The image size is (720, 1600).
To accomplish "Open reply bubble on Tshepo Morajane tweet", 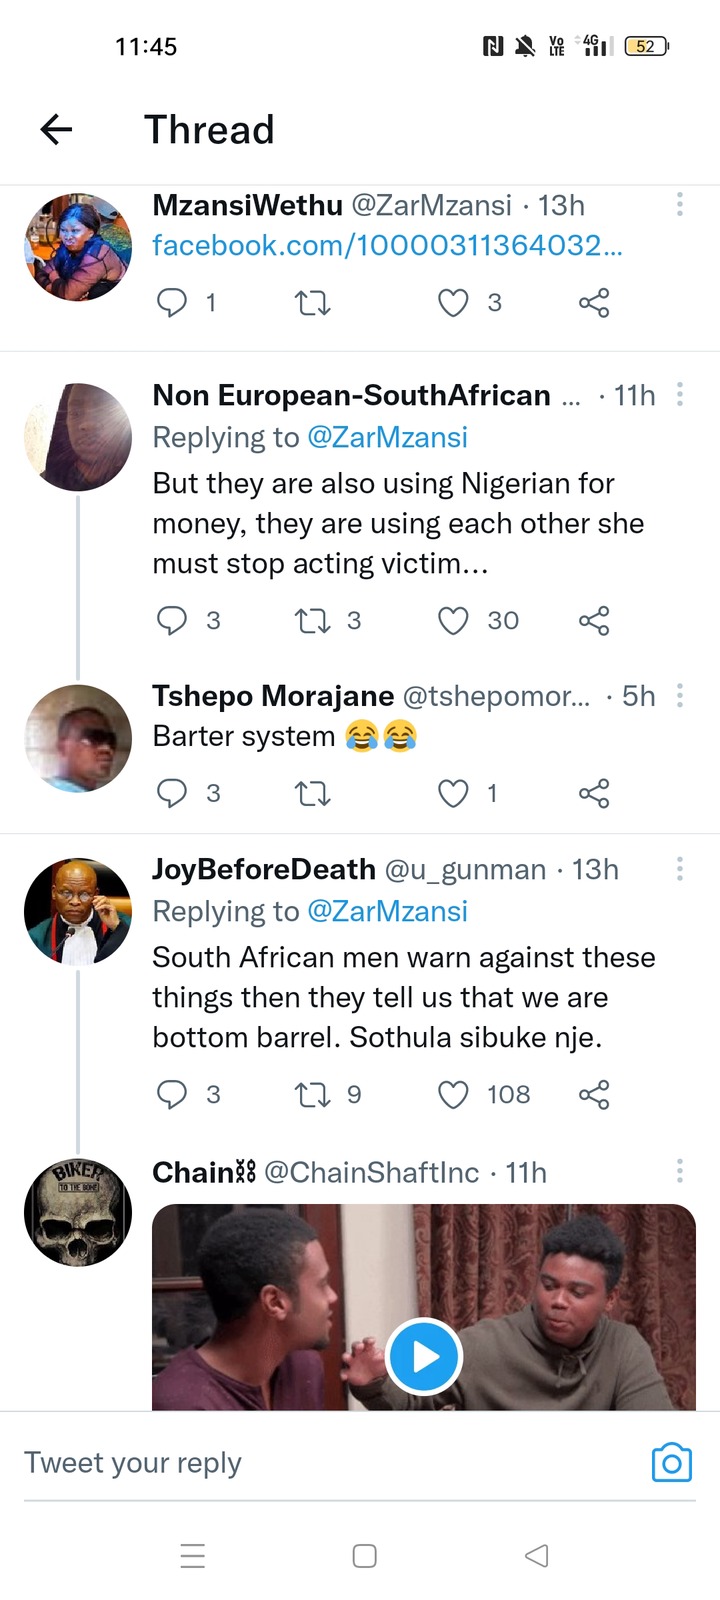I will (172, 793).
